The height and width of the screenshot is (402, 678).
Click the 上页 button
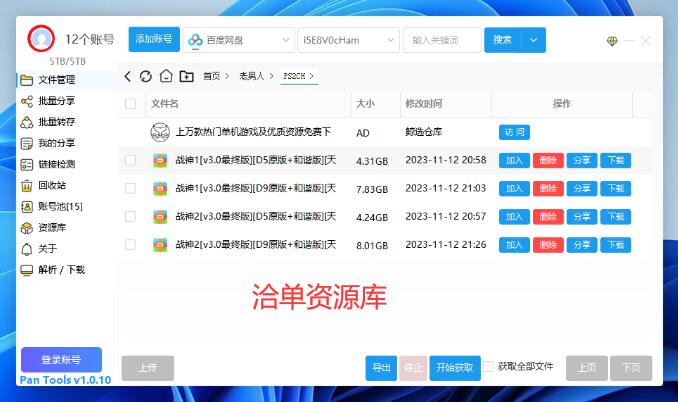click(x=587, y=368)
